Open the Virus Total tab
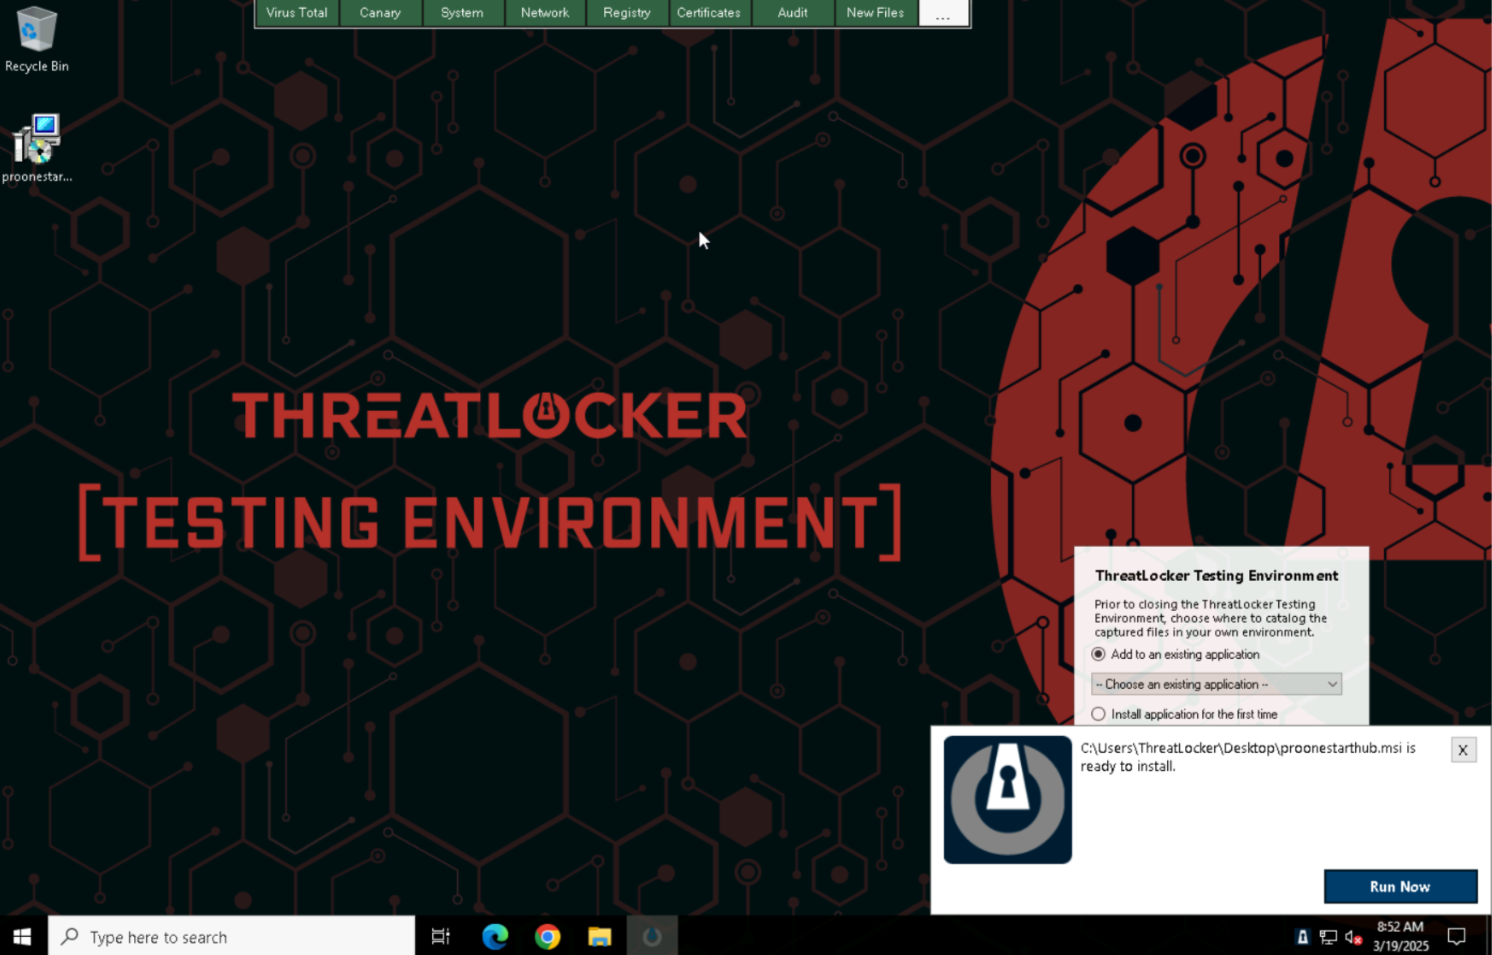1492x955 pixels. (x=297, y=13)
